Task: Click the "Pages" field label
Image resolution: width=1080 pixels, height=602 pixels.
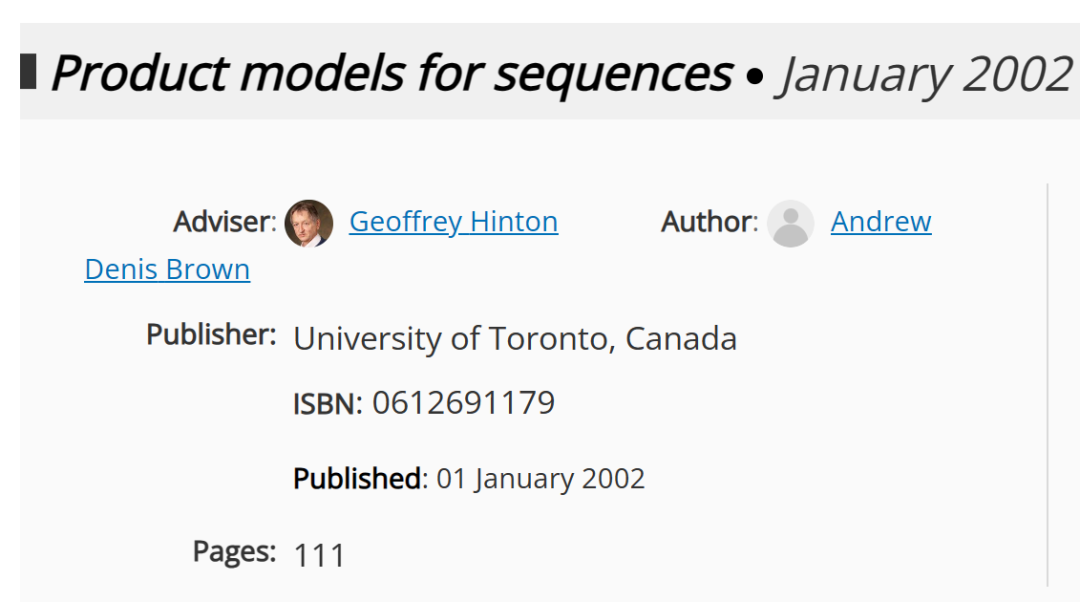Action: coord(234,552)
